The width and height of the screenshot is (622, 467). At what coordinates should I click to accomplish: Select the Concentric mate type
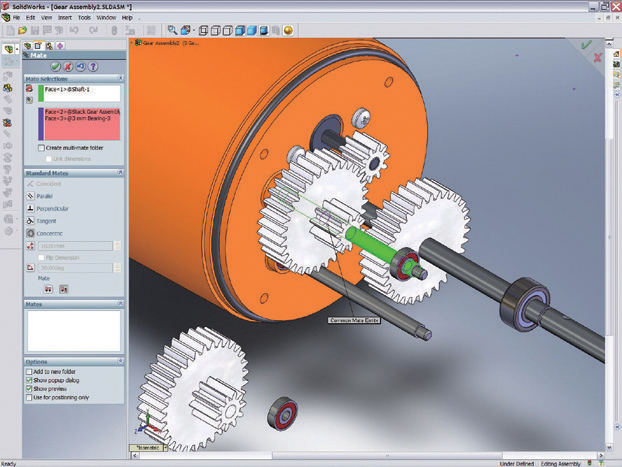point(31,233)
